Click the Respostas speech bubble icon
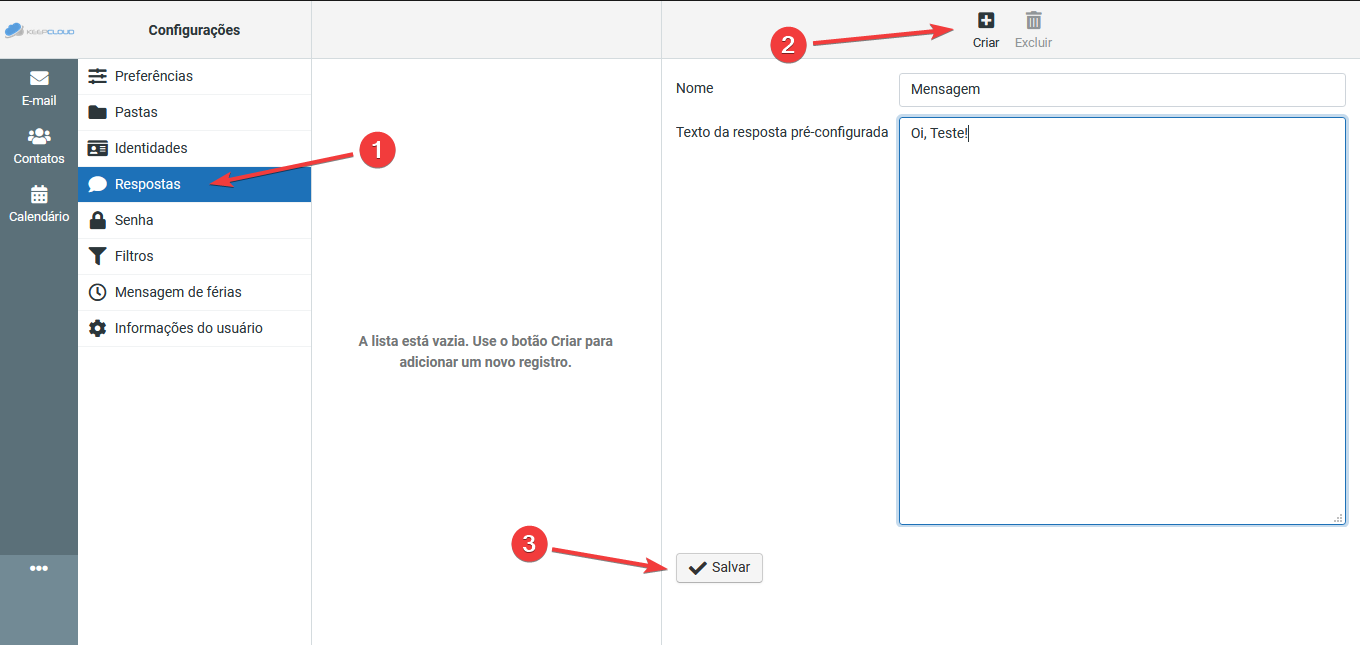Viewport: 1360px width, 645px height. pyautogui.click(x=97, y=184)
